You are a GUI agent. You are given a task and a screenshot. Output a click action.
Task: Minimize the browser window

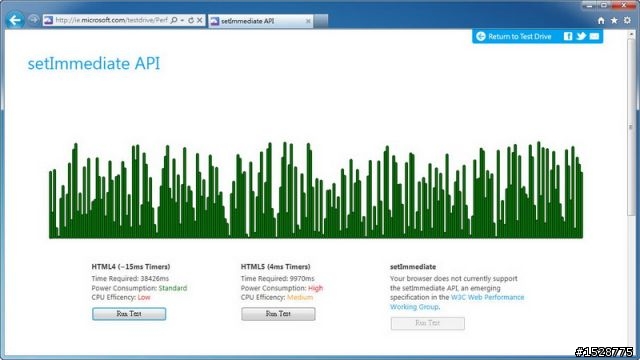[x=589, y=5]
